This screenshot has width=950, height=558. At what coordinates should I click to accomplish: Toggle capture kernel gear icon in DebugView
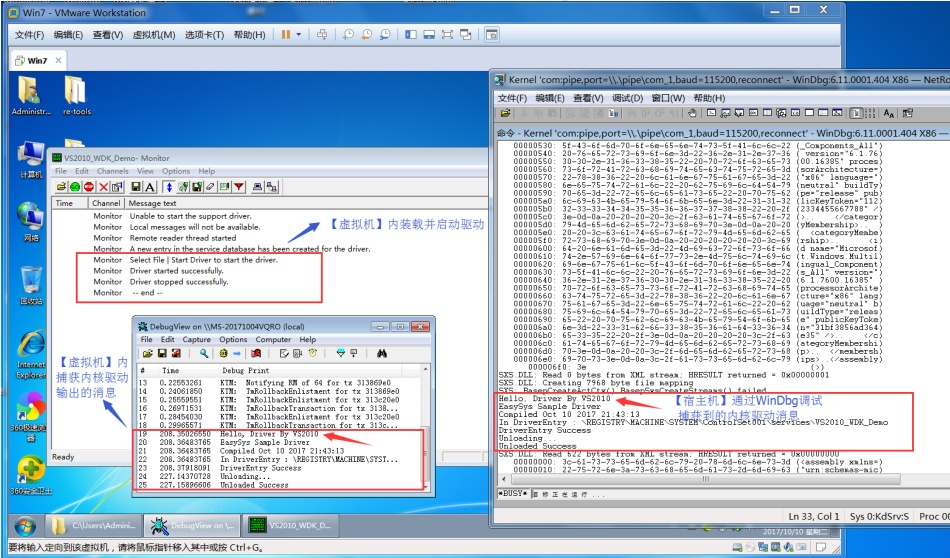[224, 353]
